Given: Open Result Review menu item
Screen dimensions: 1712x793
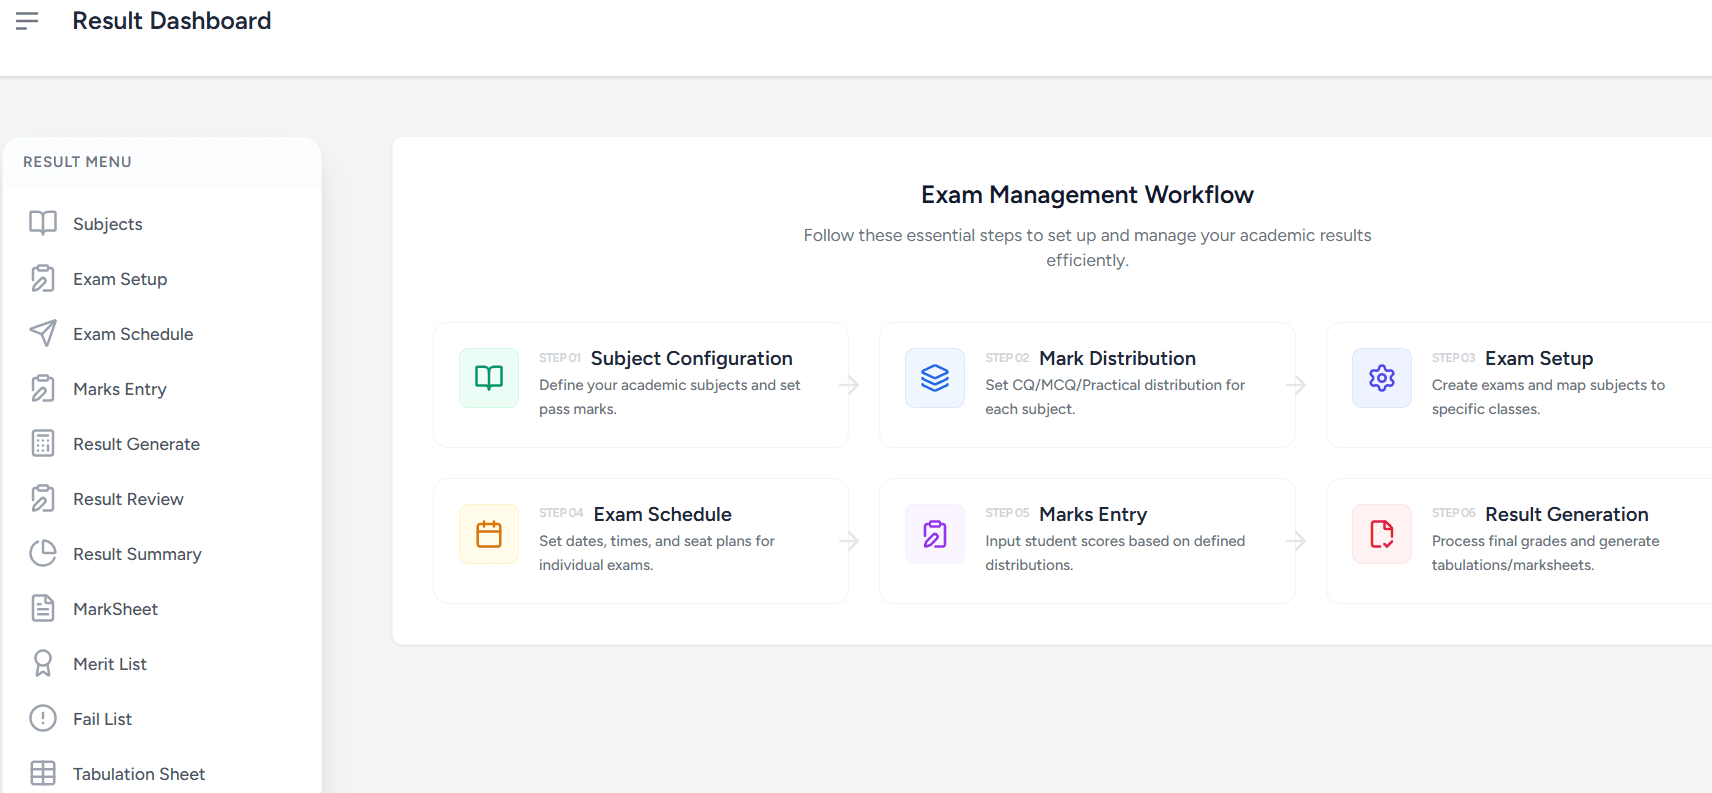Looking at the screenshot, I should (x=128, y=499).
